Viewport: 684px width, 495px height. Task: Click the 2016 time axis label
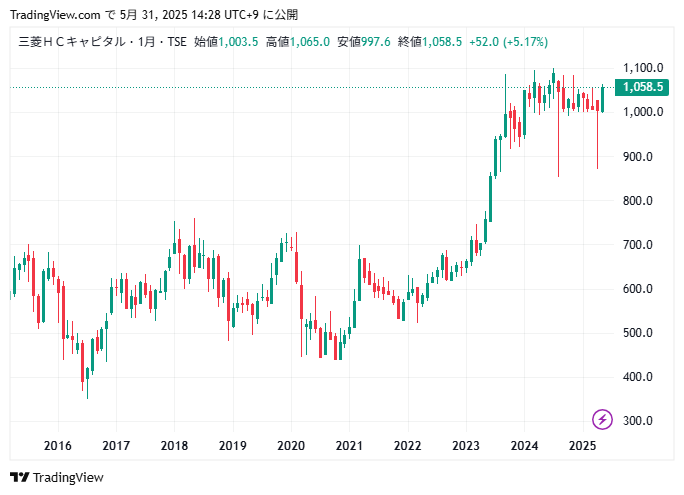click(58, 446)
